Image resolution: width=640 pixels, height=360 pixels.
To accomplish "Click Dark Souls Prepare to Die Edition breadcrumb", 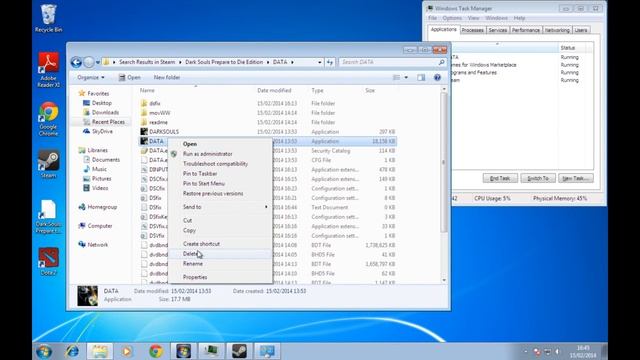I will pyautogui.click(x=224, y=62).
